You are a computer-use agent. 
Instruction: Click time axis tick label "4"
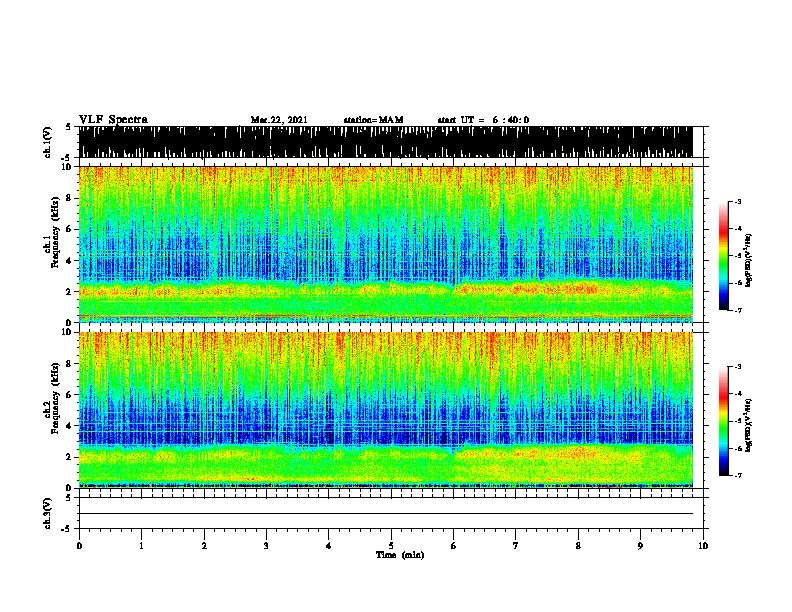coord(328,545)
